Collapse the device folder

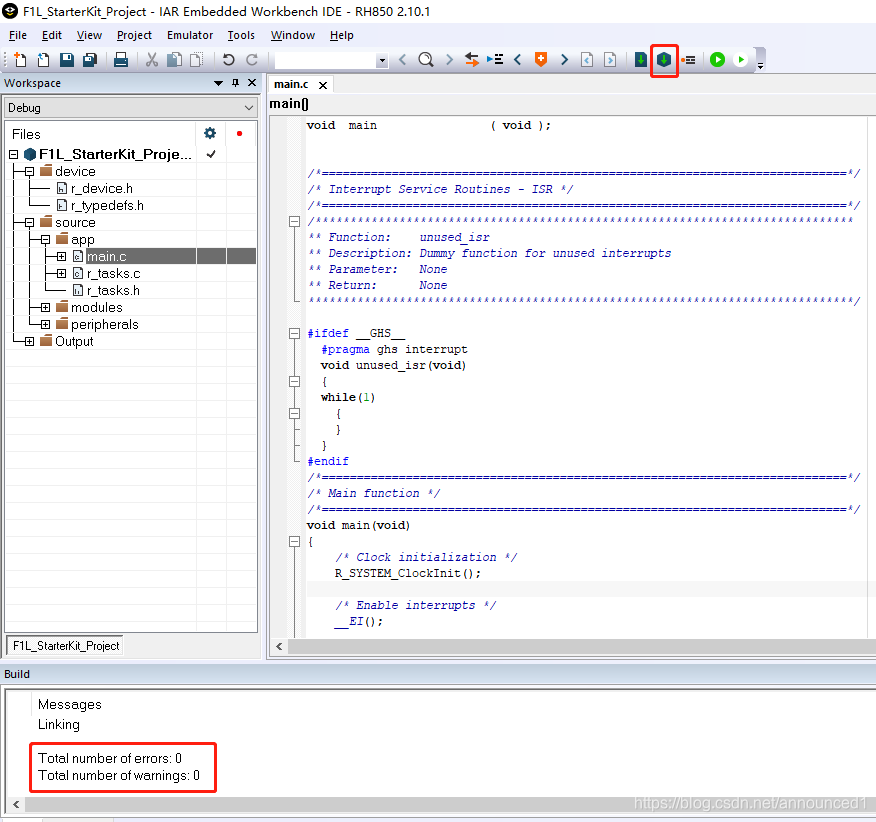[30, 172]
